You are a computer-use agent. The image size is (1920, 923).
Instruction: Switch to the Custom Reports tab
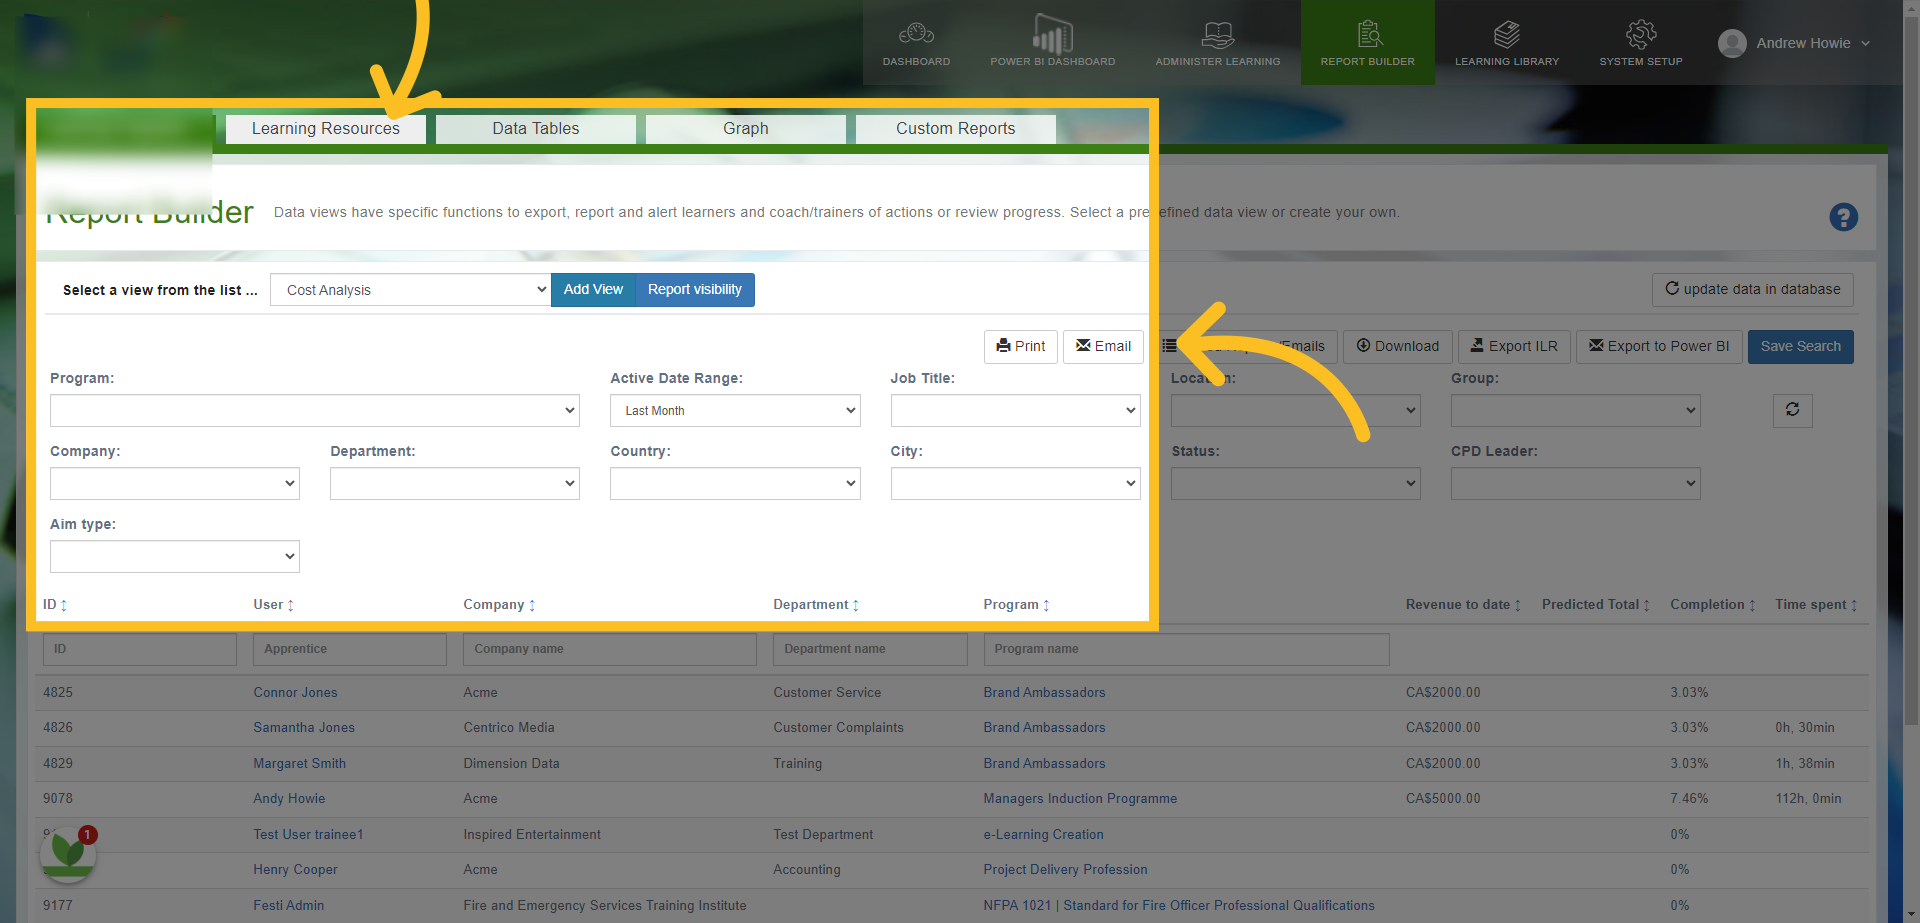click(x=955, y=129)
